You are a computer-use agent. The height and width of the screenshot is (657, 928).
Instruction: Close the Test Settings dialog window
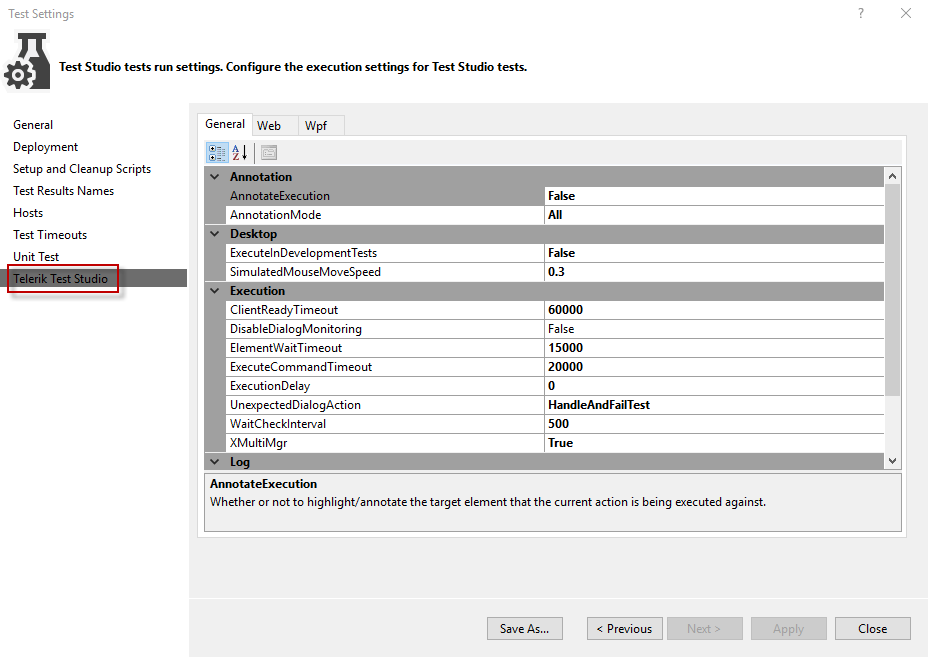point(906,13)
